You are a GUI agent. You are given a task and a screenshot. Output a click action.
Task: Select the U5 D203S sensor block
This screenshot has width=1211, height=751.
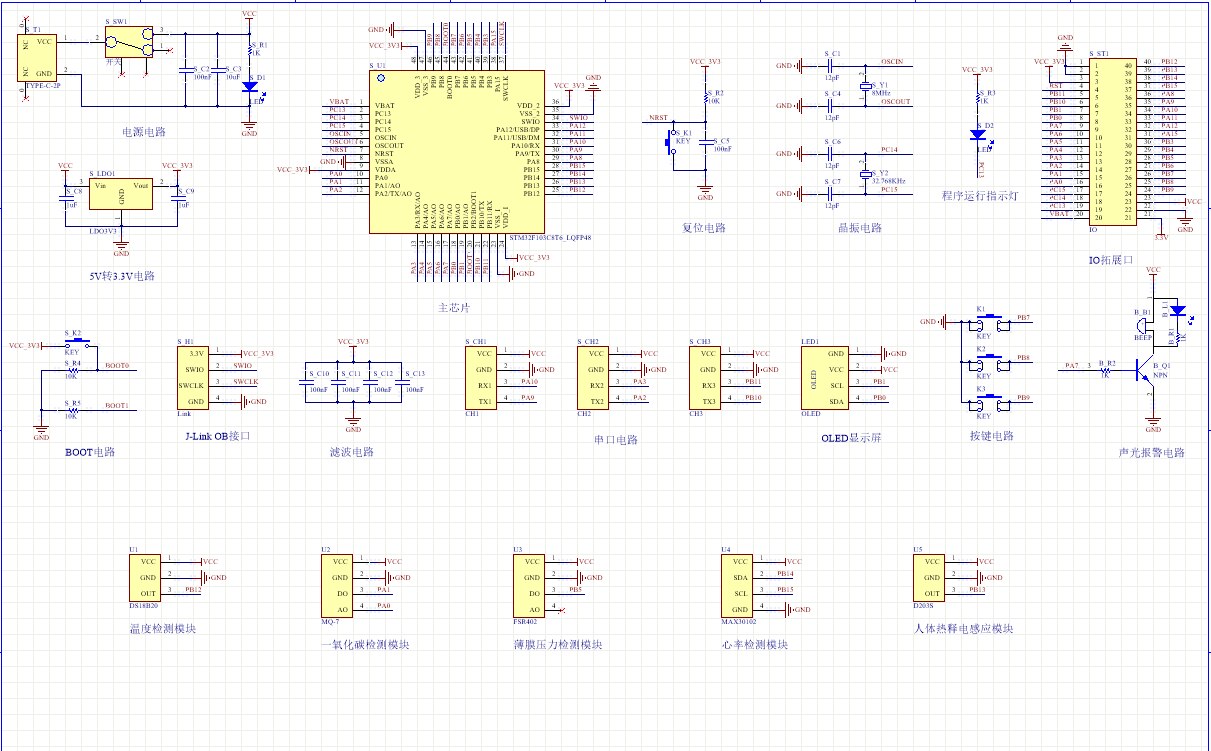coord(929,577)
